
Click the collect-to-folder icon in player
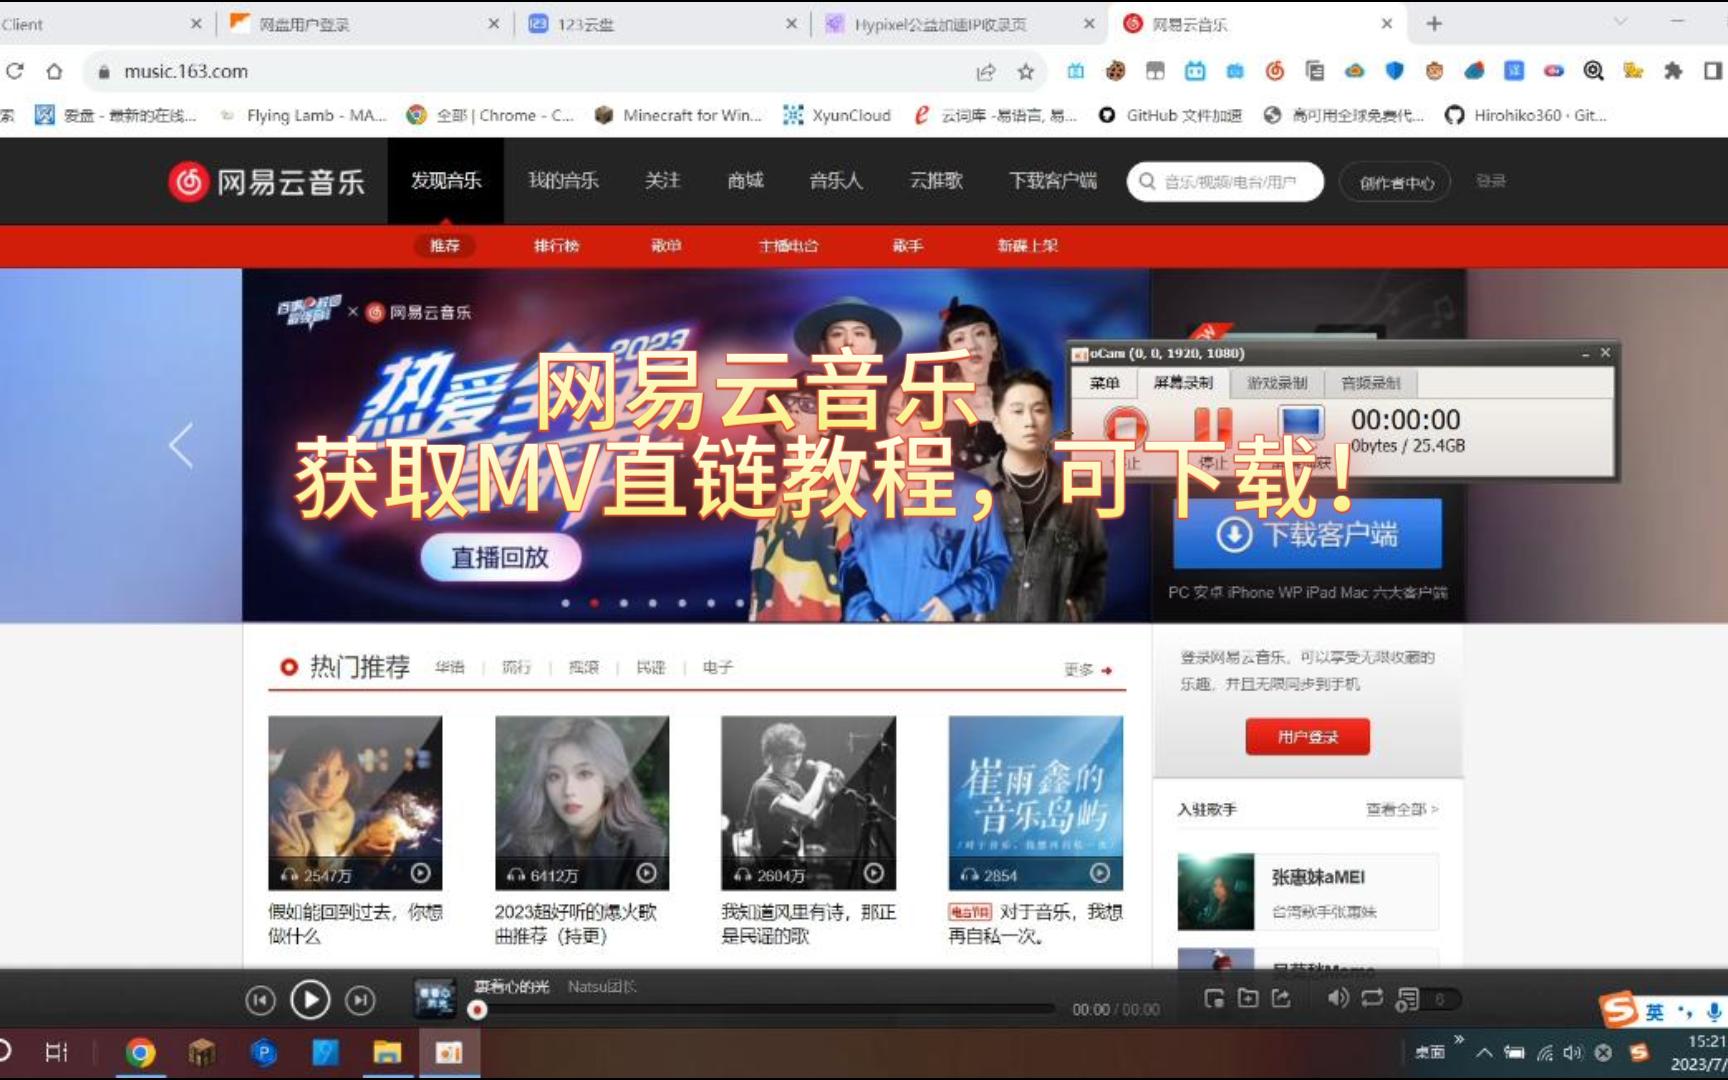coord(1248,998)
